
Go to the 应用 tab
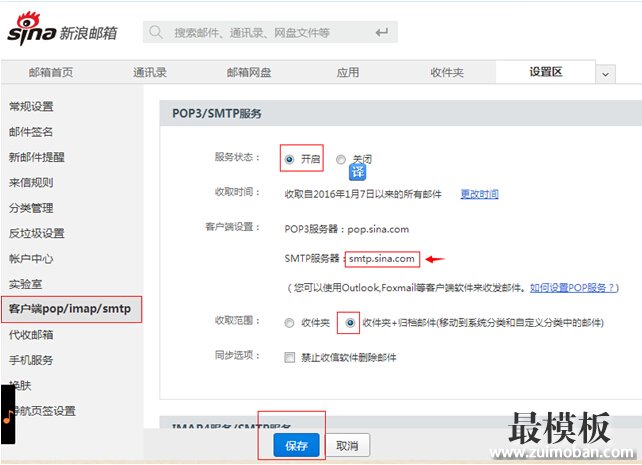pyautogui.click(x=348, y=72)
